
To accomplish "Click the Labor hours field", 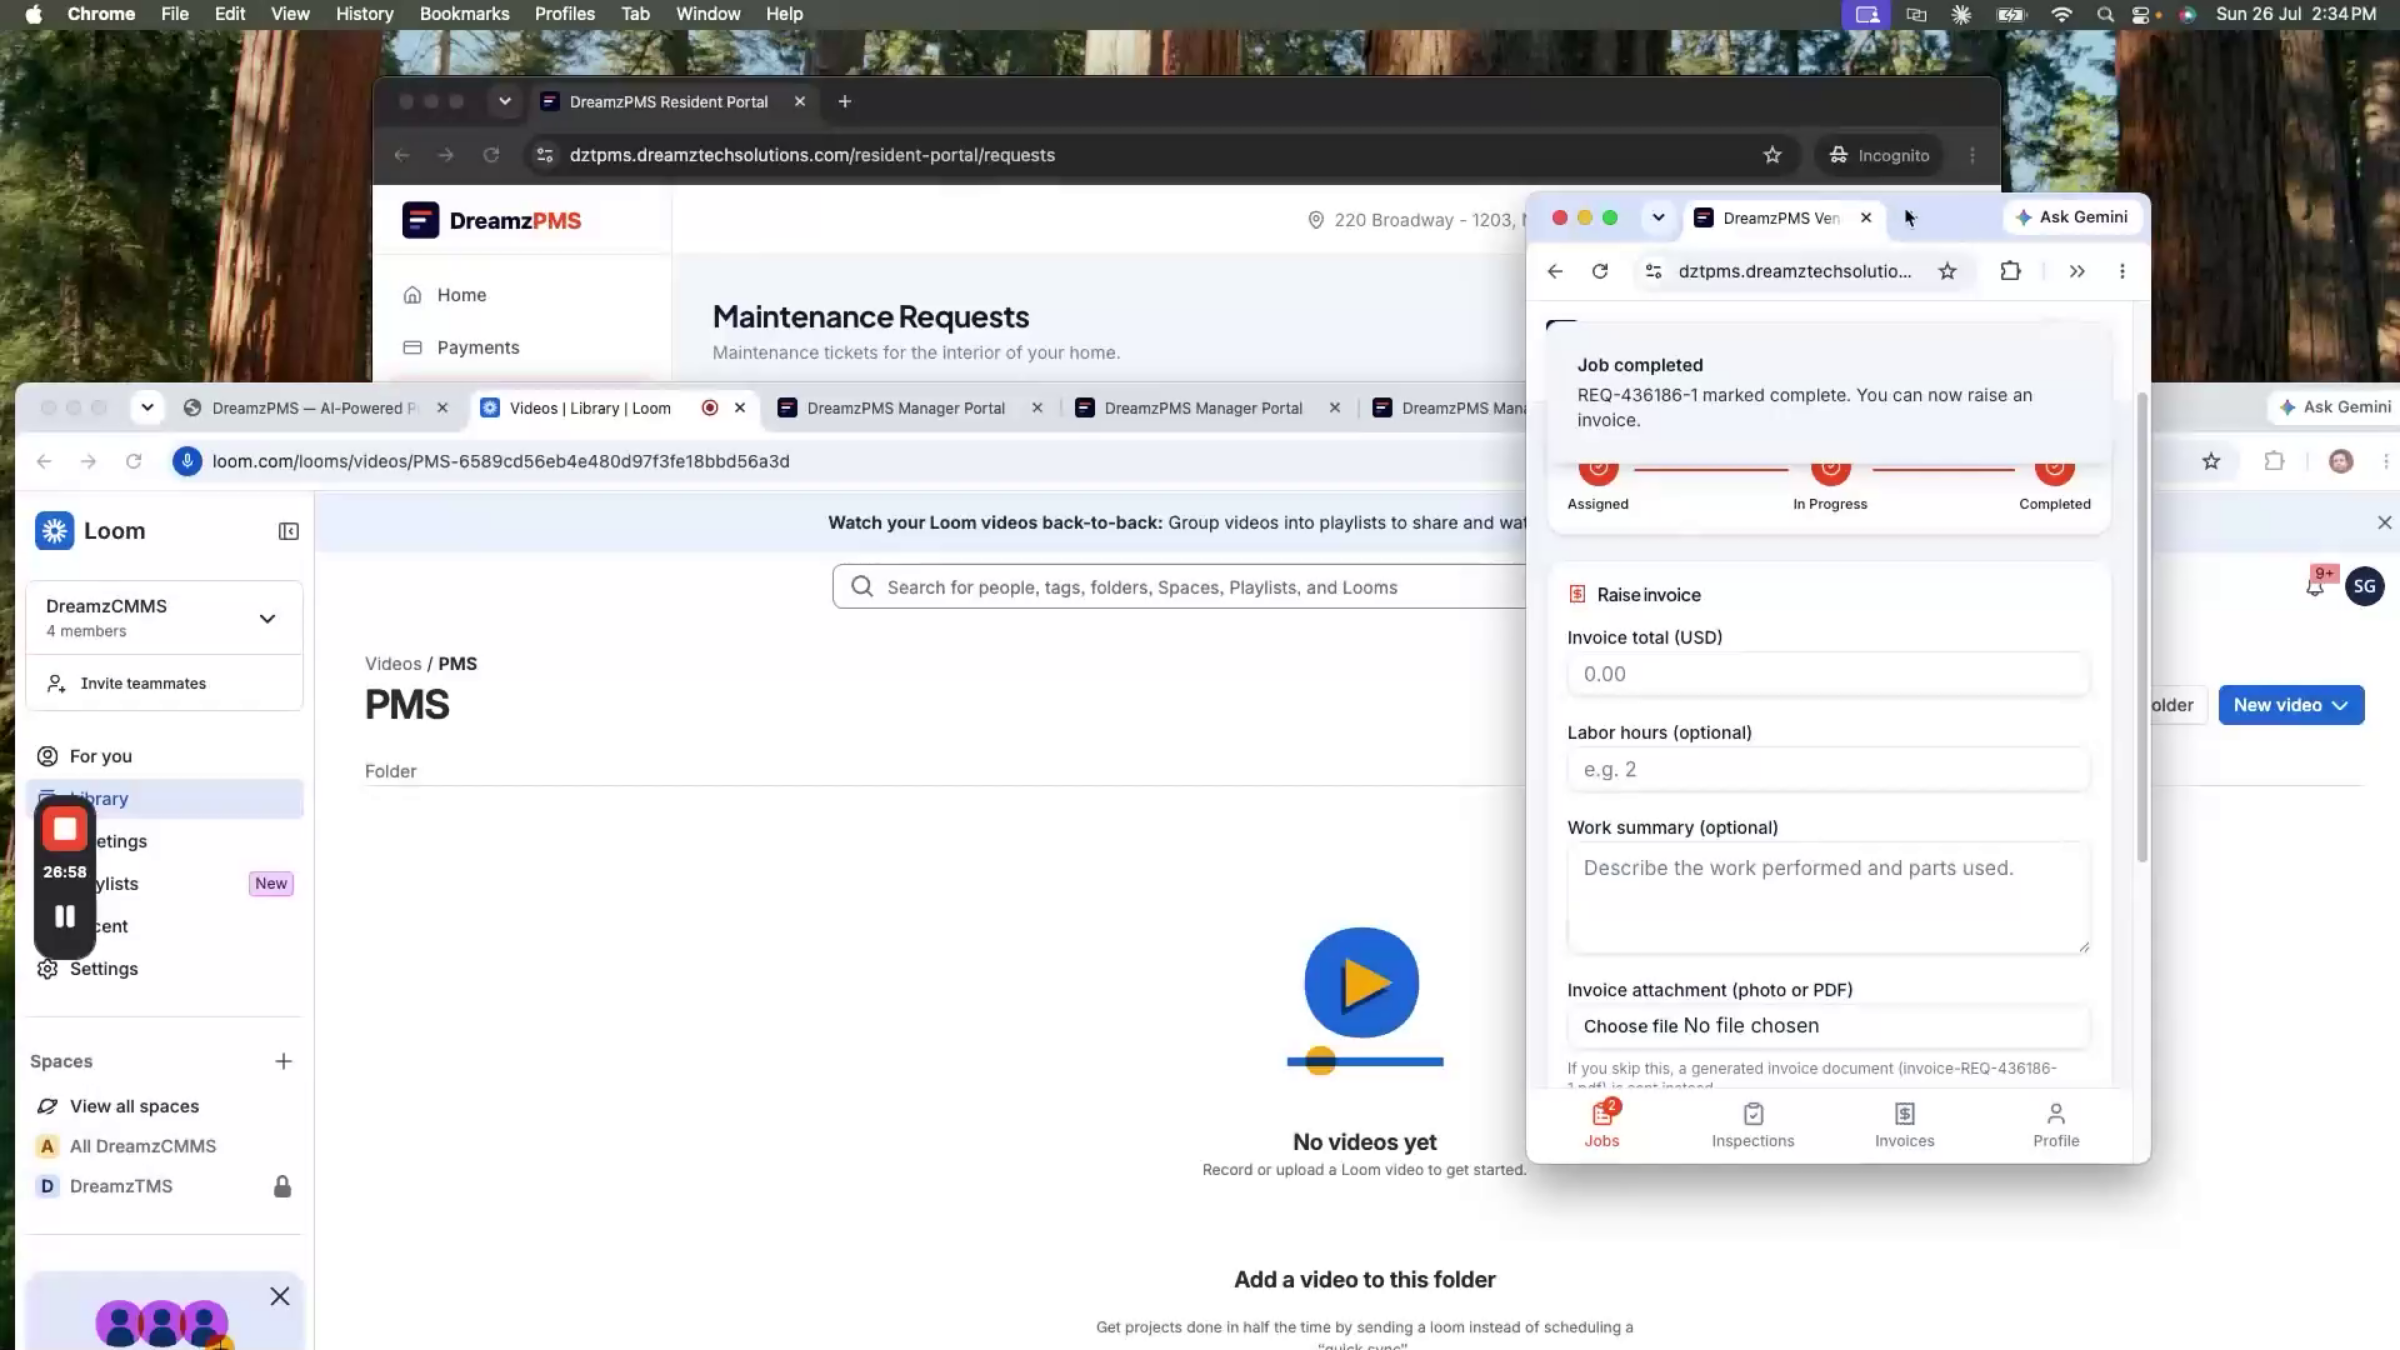I will pyautogui.click(x=1828, y=769).
